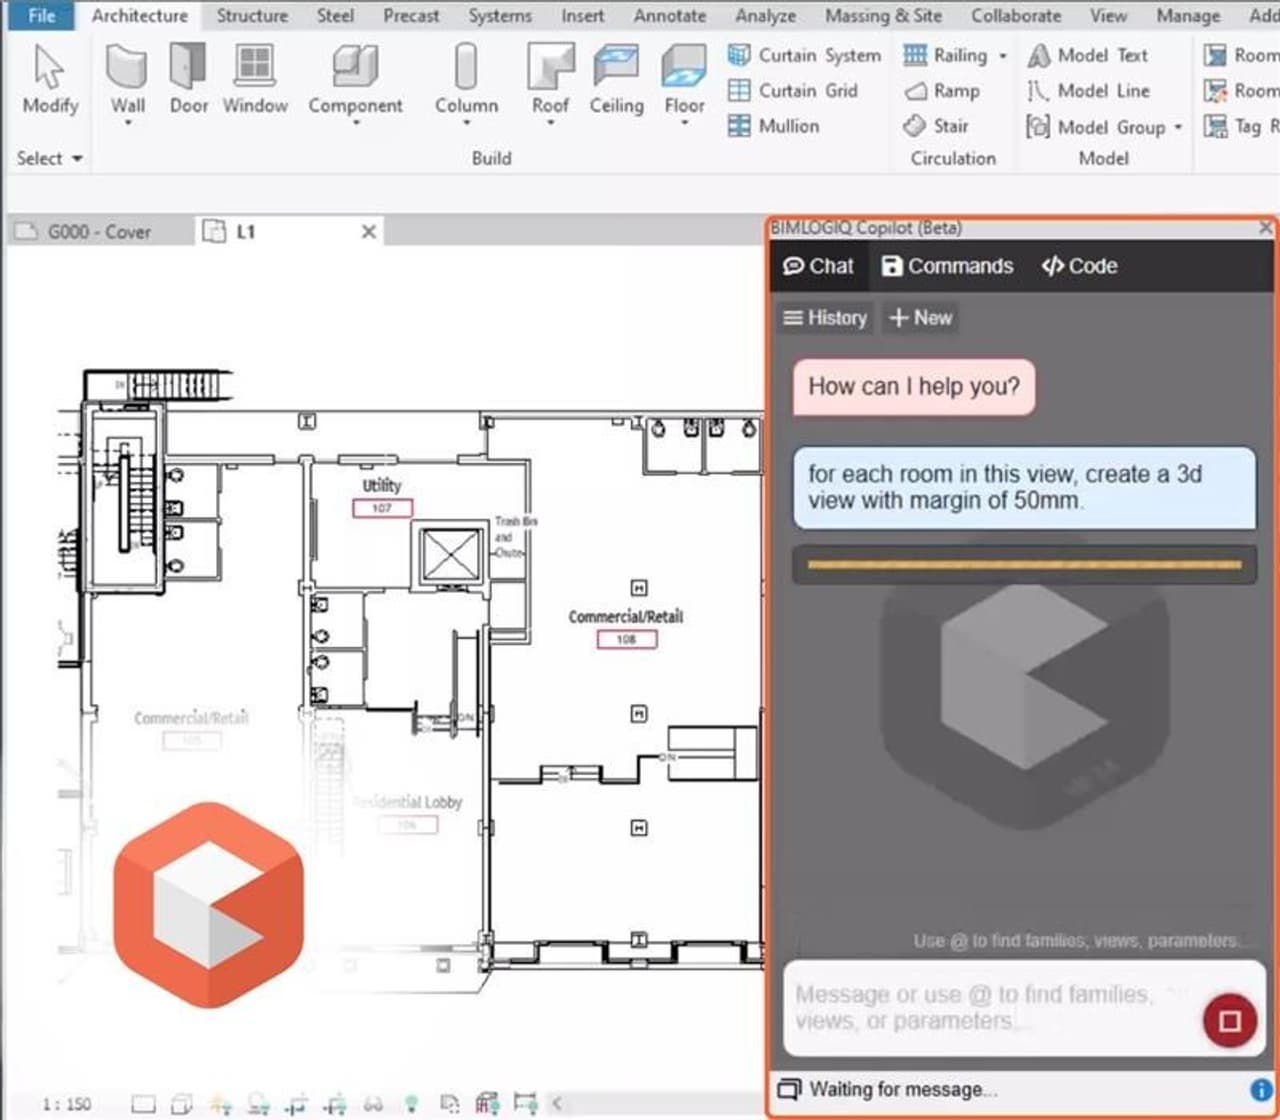Start a New chat in BIMLOGIQ Copilot
The image size is (1280, 1120).
tap(919, 318)
